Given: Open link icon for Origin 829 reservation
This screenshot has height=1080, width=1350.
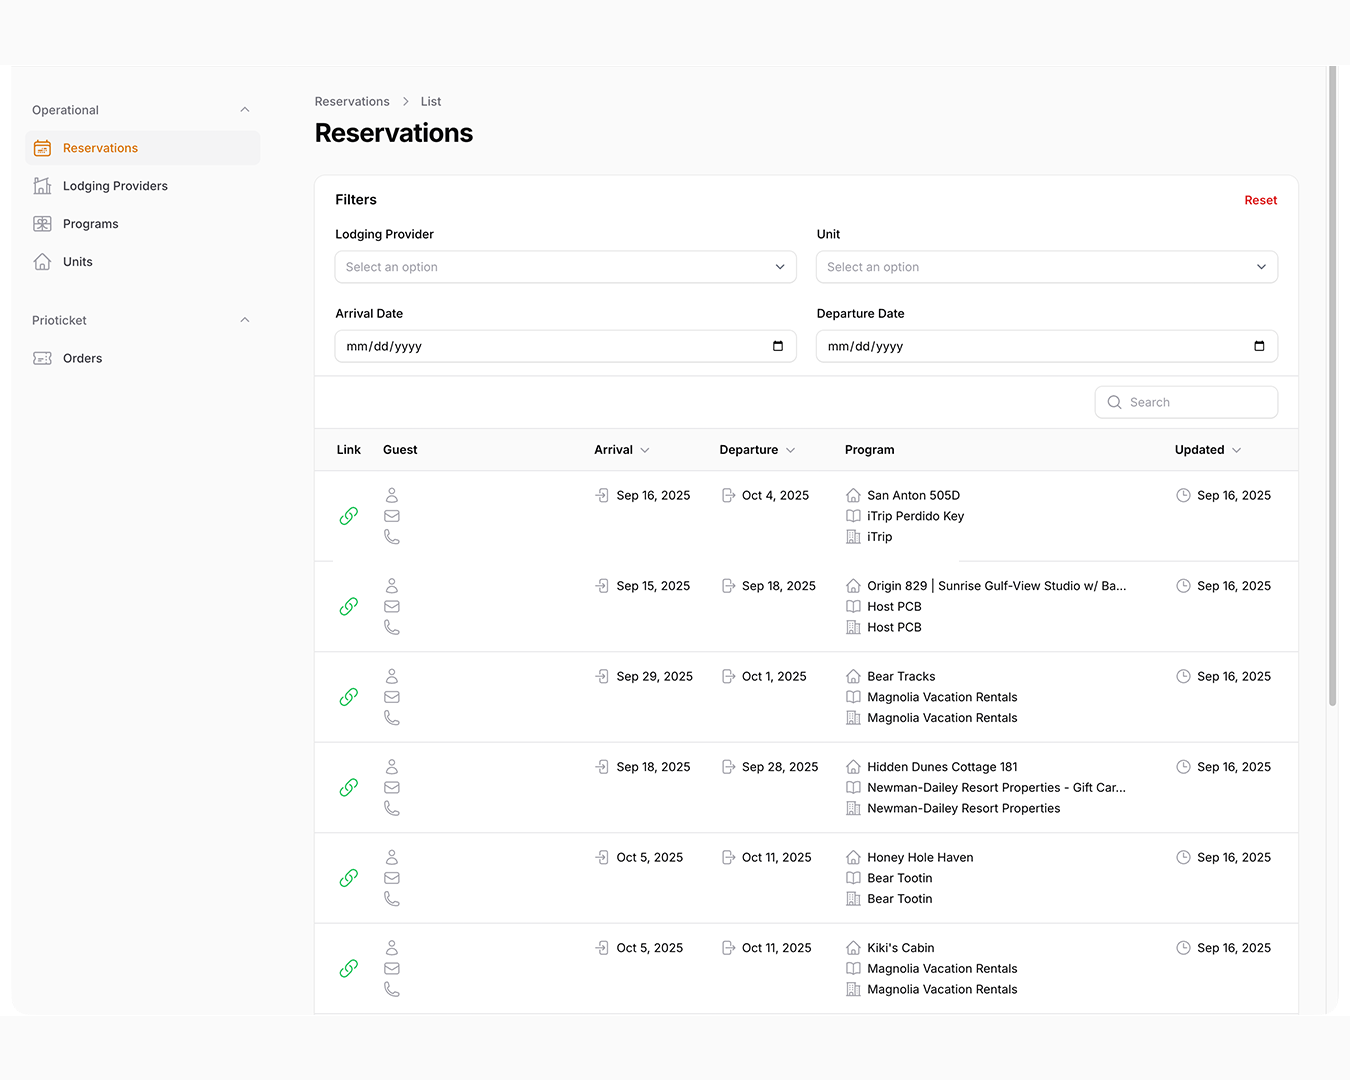Looking at the screenshot, I should click(348, 607).
